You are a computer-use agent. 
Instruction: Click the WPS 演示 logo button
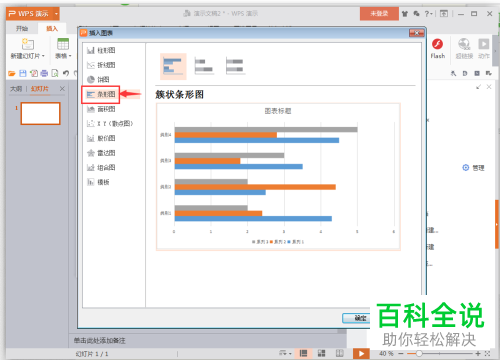(29, 14)
